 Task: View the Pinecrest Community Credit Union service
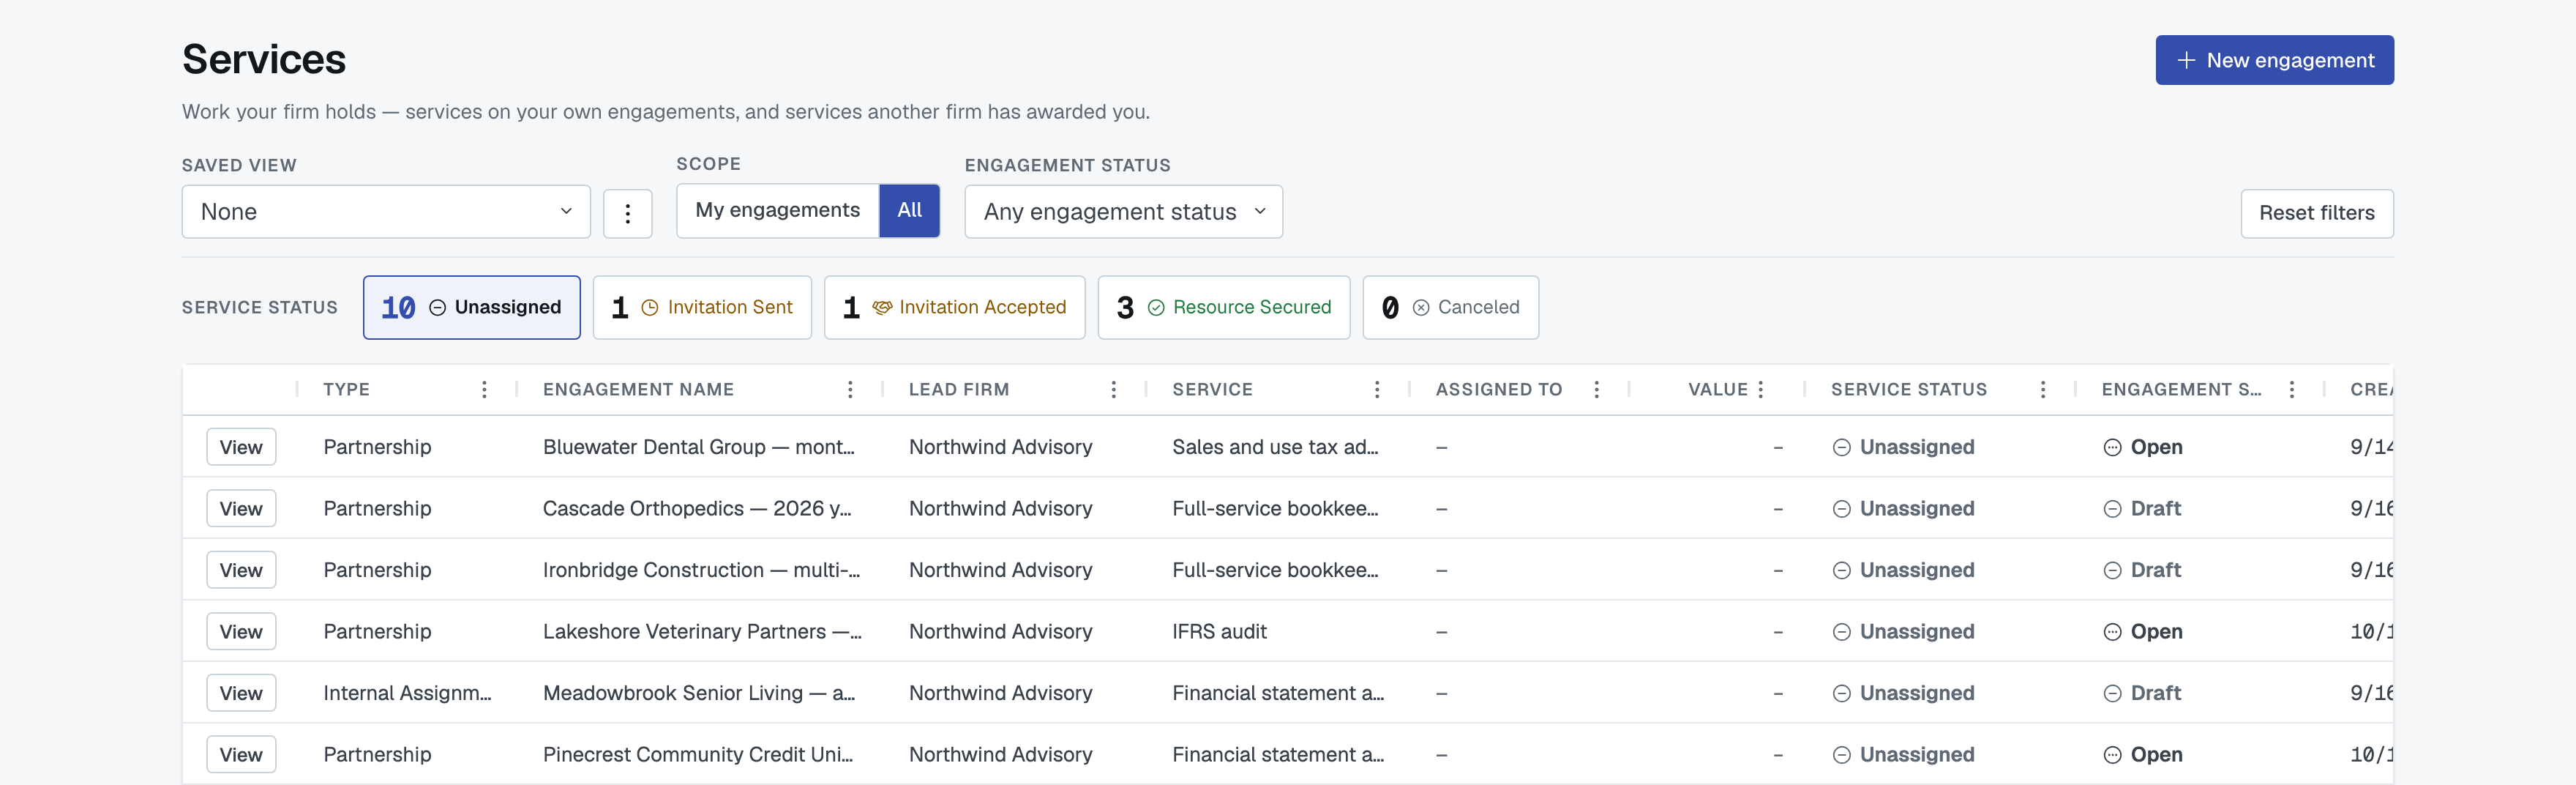(x=241, y=755)
